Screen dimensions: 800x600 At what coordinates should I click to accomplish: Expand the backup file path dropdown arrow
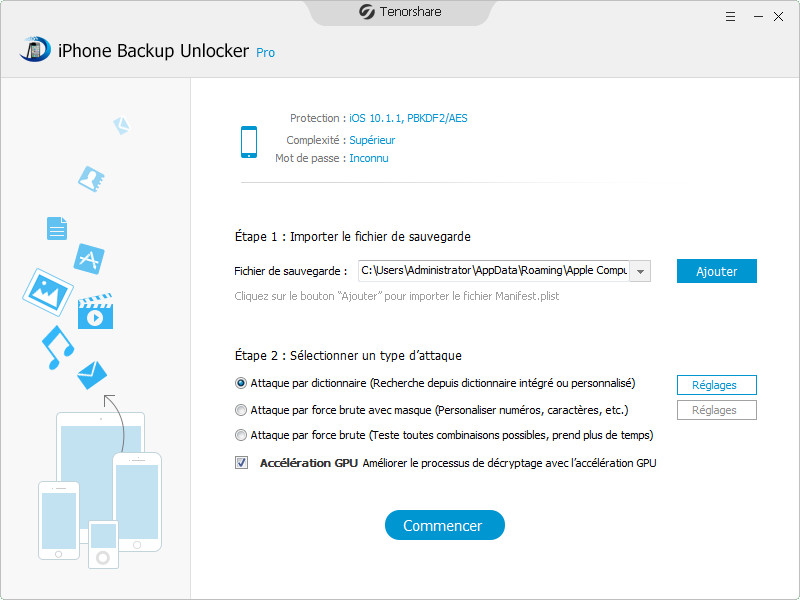click(640, 271)
